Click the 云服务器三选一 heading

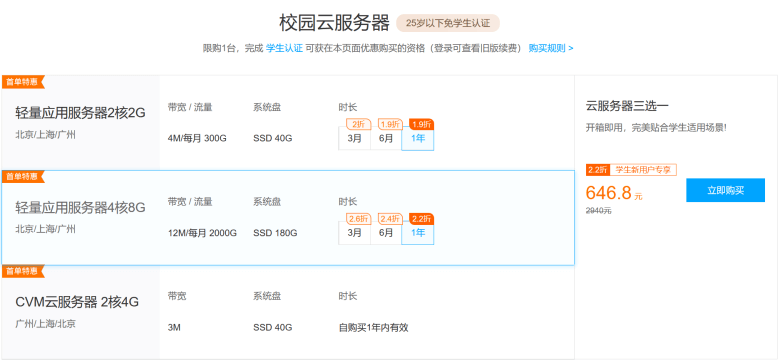[627, 106]
